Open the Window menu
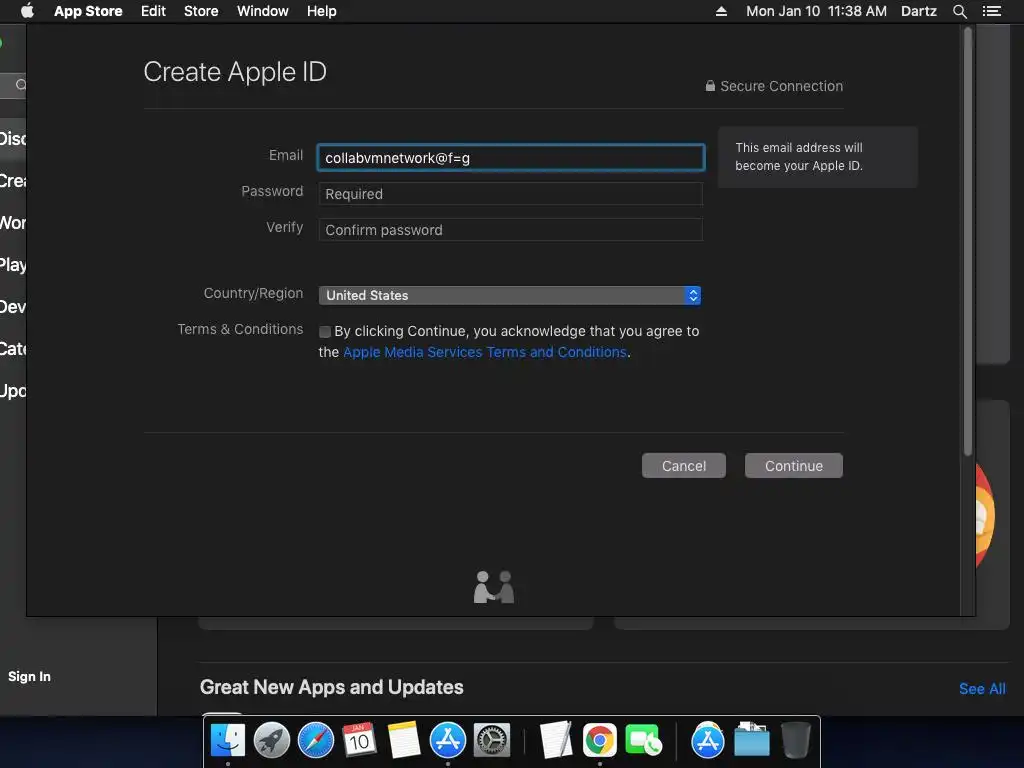 tap(263, 11)
